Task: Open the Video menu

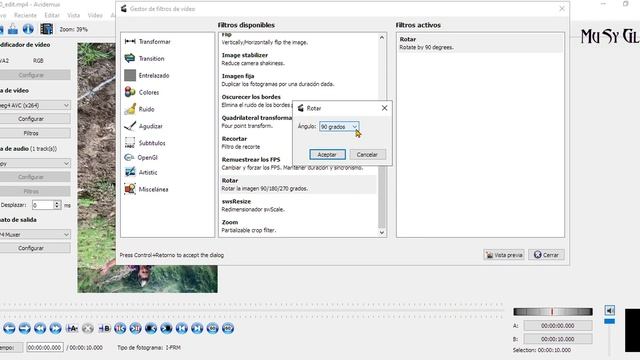Action: click(x=95, y=15)
